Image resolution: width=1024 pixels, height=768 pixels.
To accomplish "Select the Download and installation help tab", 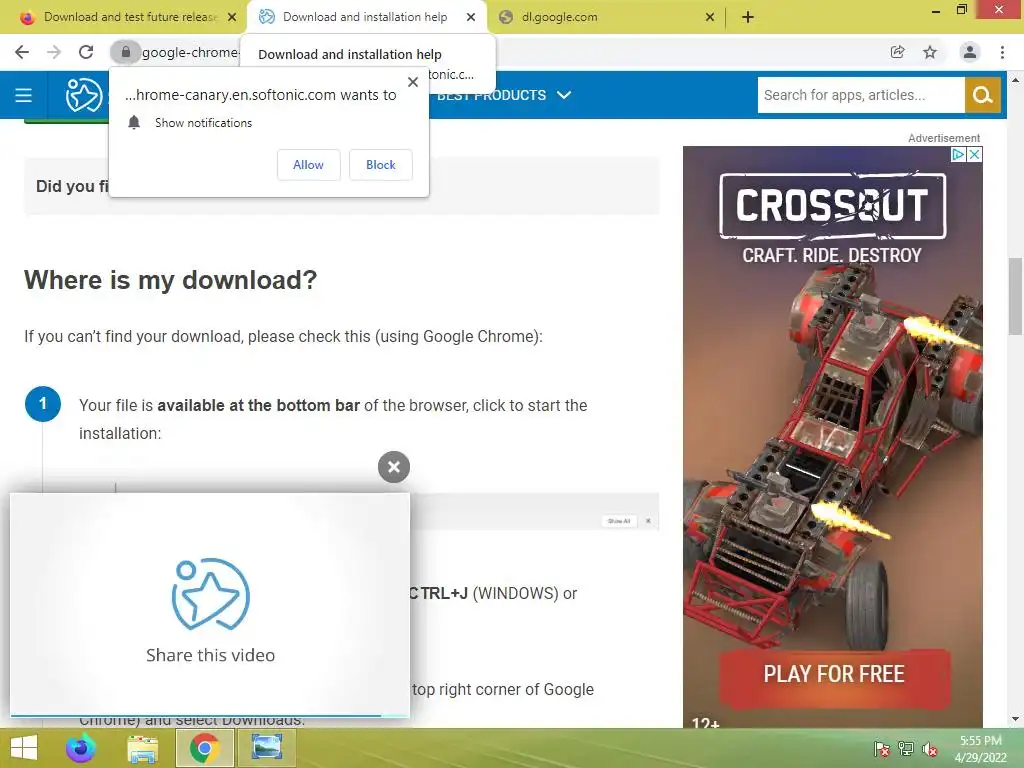I will coord(364,17).
